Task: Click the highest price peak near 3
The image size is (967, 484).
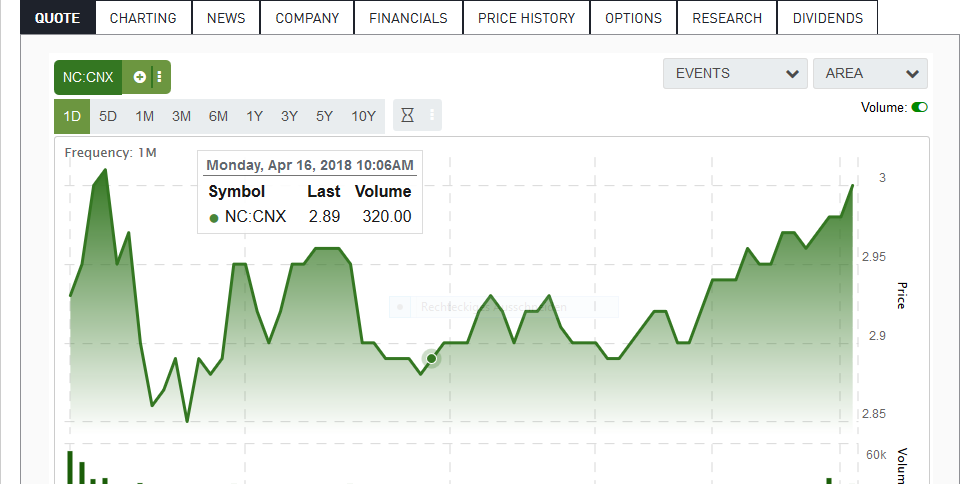Action: [102, 172]
